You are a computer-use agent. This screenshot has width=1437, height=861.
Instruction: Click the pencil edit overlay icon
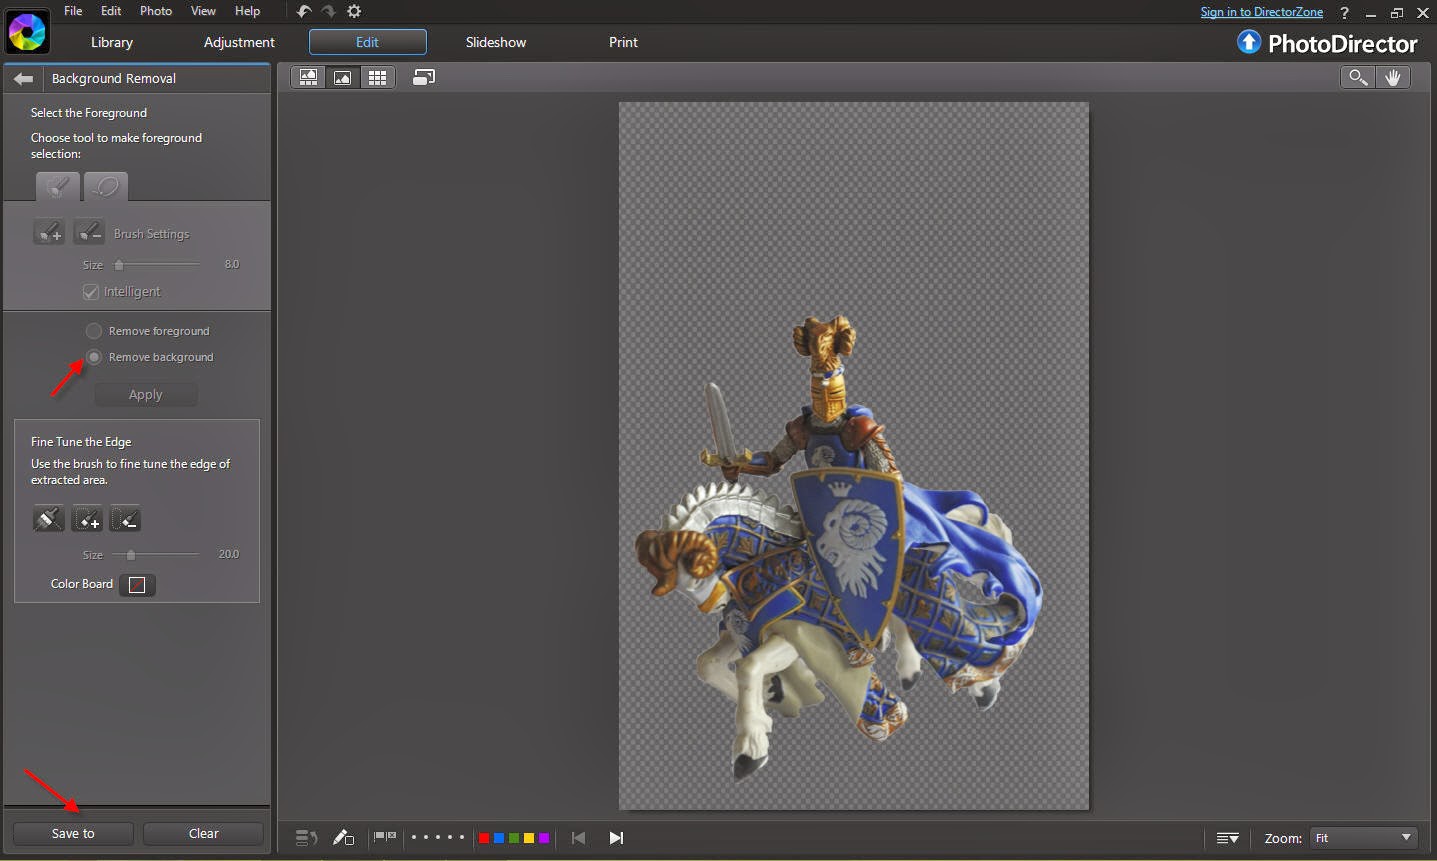[x=343, y=838]
